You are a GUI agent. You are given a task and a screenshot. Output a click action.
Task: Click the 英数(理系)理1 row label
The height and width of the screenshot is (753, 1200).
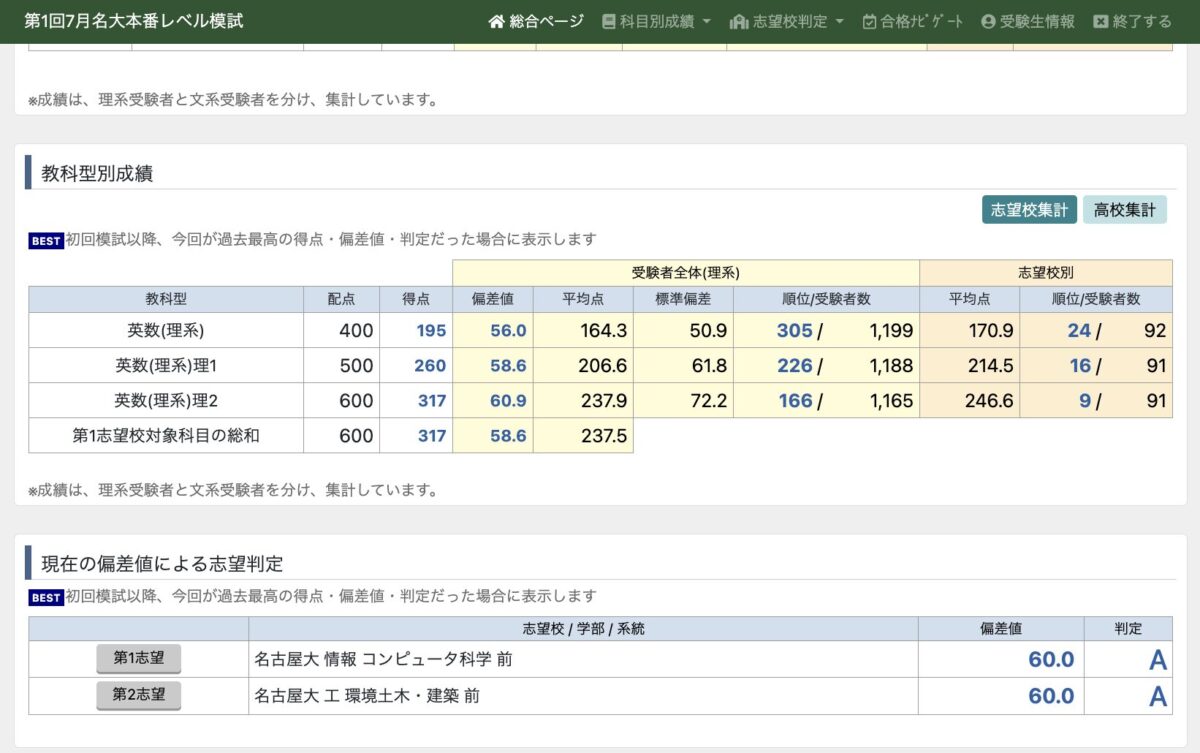(x=166, y=365)
